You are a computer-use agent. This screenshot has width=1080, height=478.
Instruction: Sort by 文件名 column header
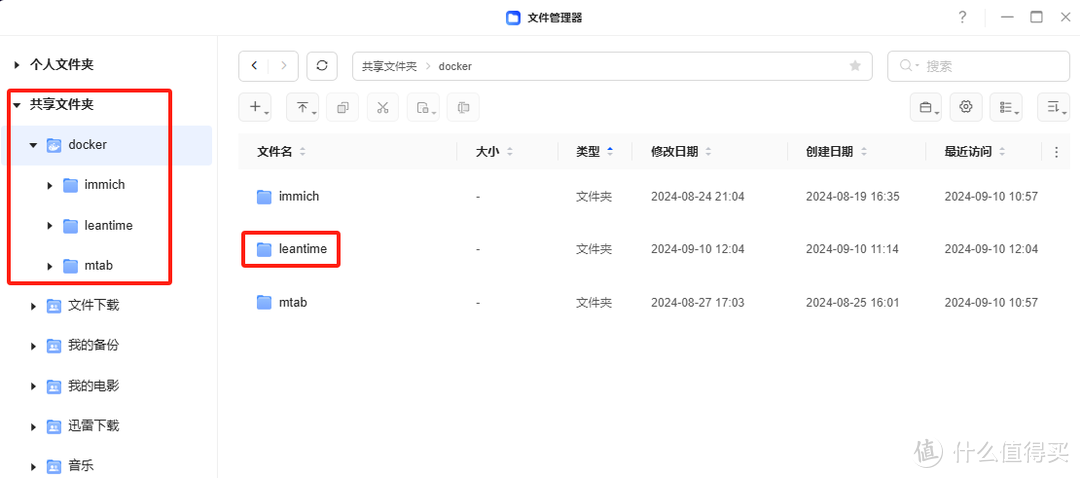275,152
